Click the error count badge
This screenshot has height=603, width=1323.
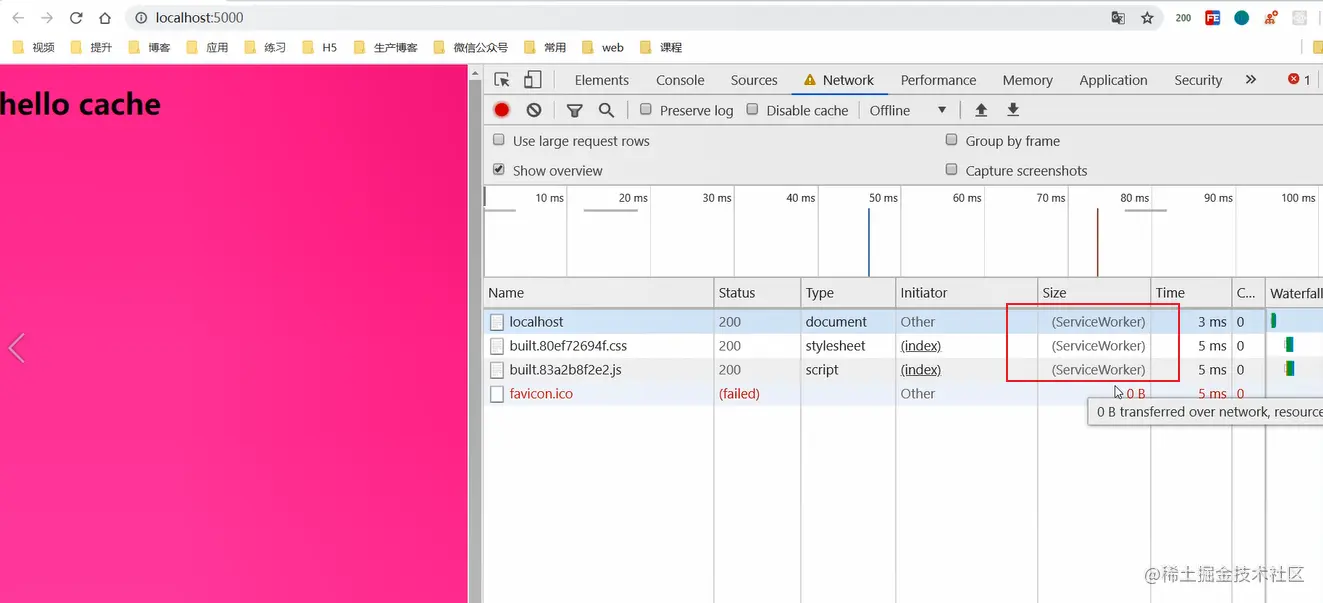(x=1299, y=80)
